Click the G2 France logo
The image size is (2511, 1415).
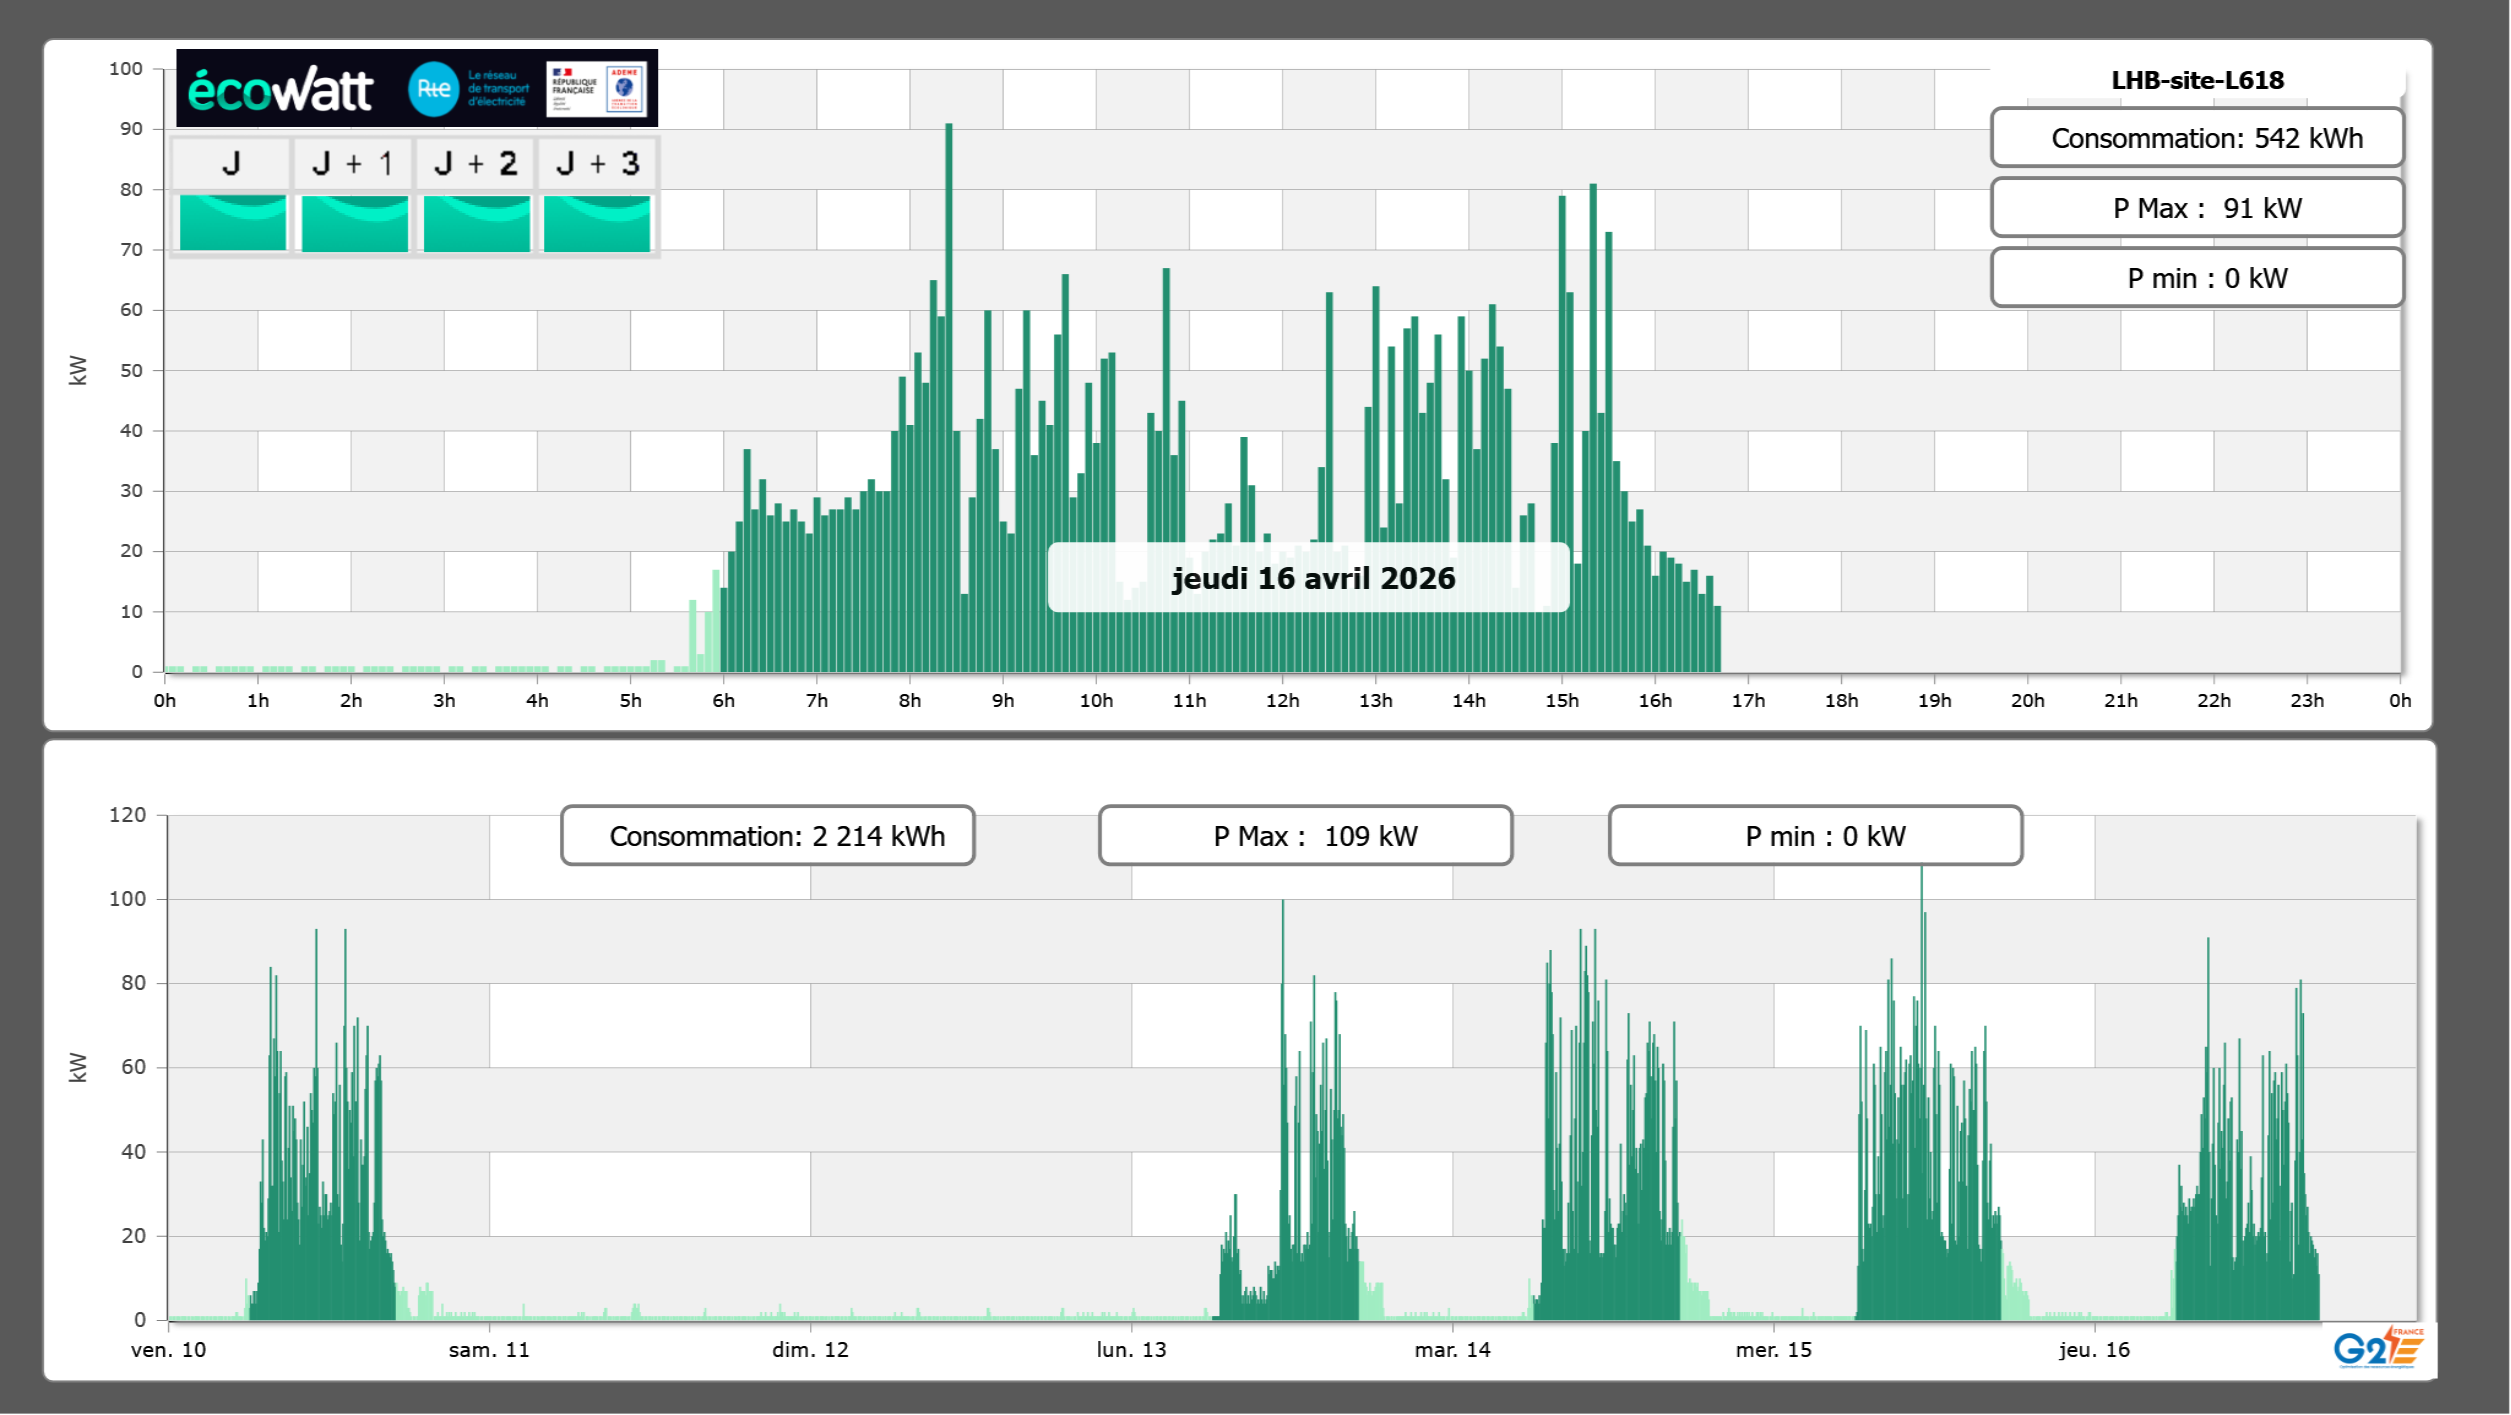(x=2377, y=1348)
